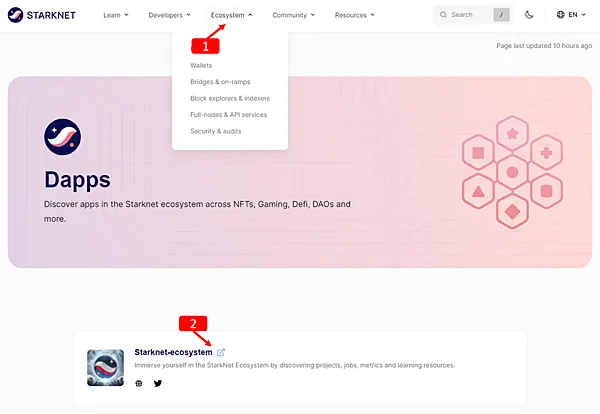This screenshot has height=414, width=600.
Task: Click the Starknet-ecosystem card description text
Action: tap(295, 365)
